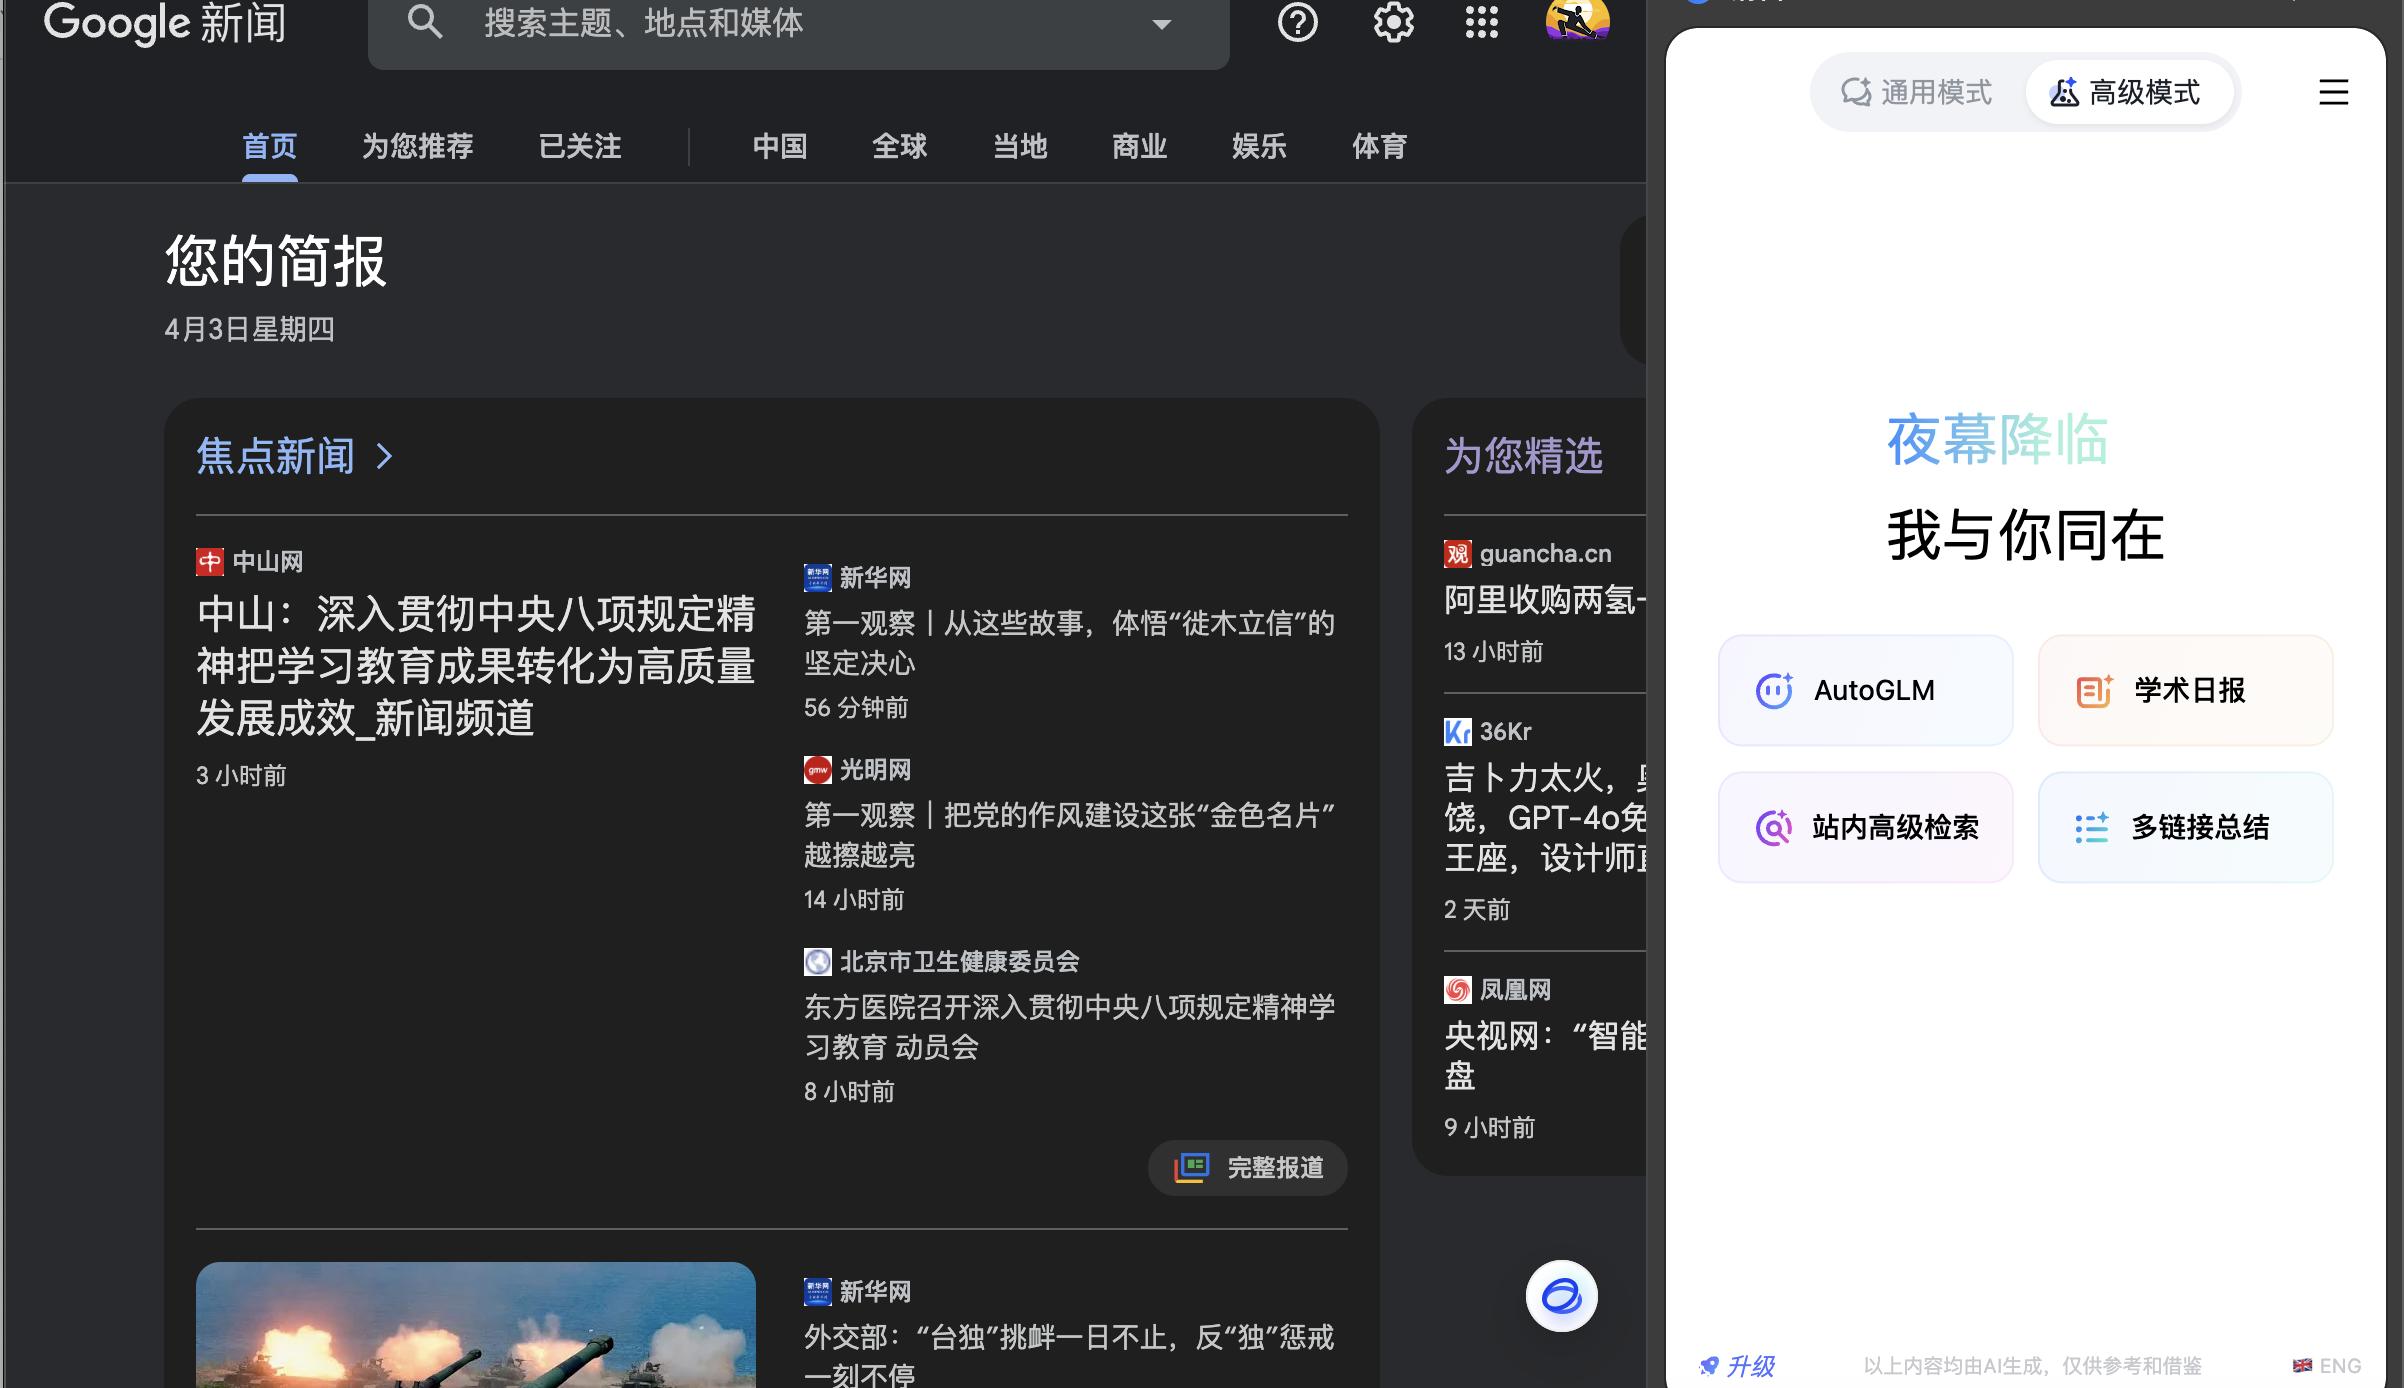
Task: Go to the 为您推荐 tab
Action: click(x=417, y=147)
